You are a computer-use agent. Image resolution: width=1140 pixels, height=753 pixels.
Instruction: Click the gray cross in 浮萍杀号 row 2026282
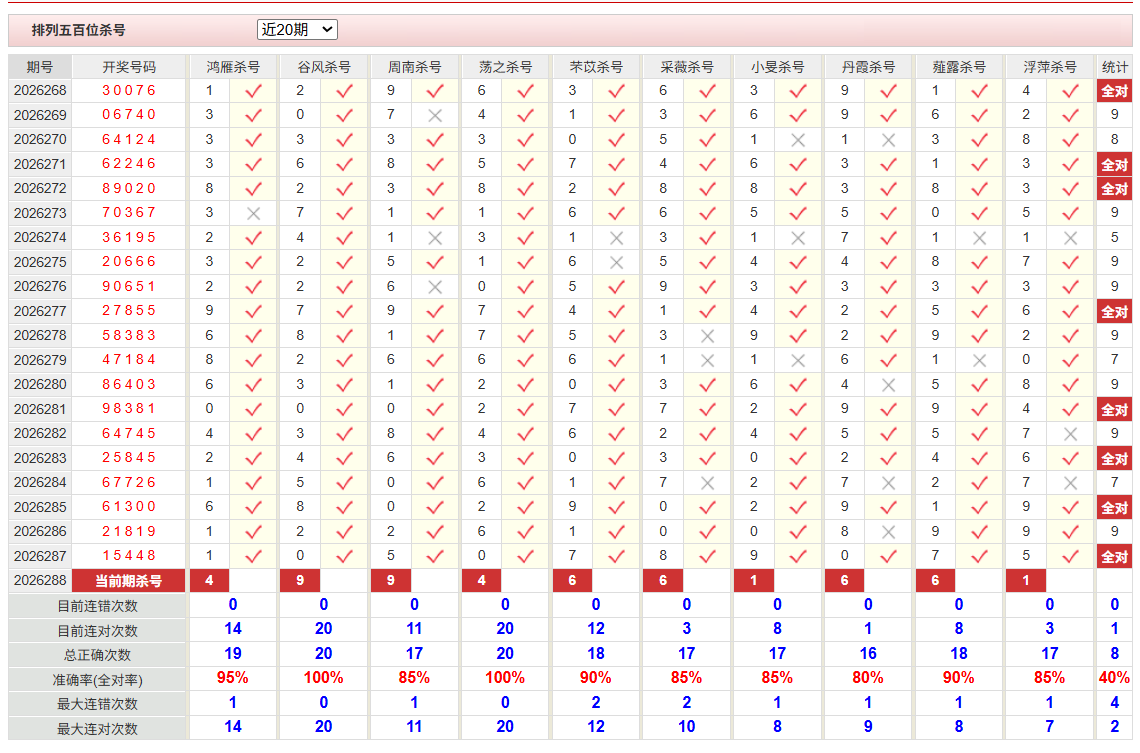point(1070,434)
